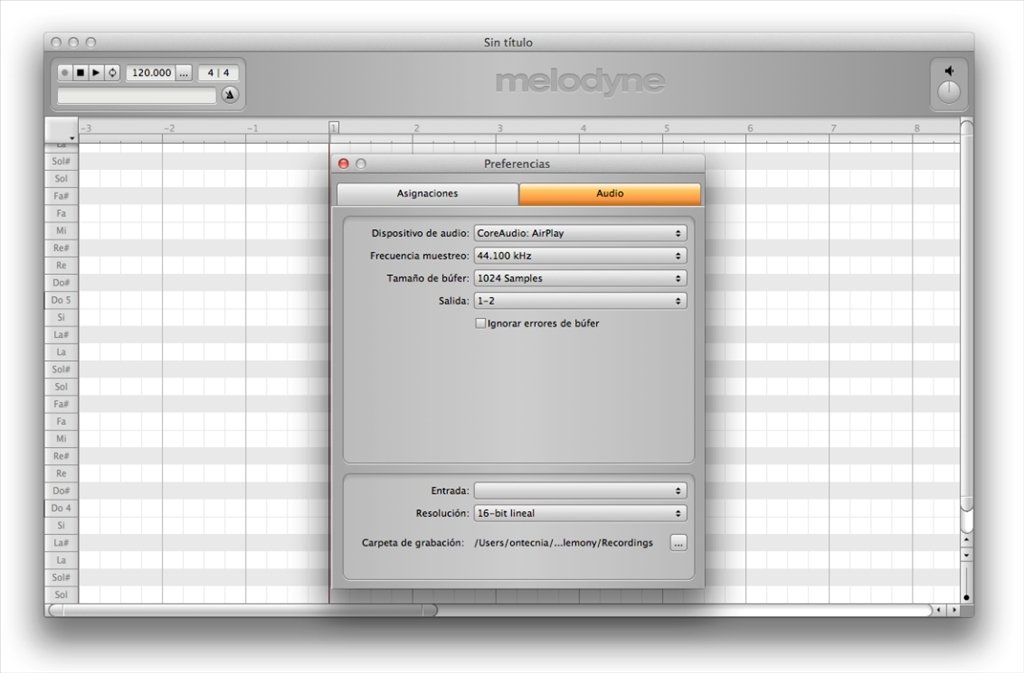Open the Resolución dropdown showing 16-bit lineal

pyautogui.click(x=580, y=514)
